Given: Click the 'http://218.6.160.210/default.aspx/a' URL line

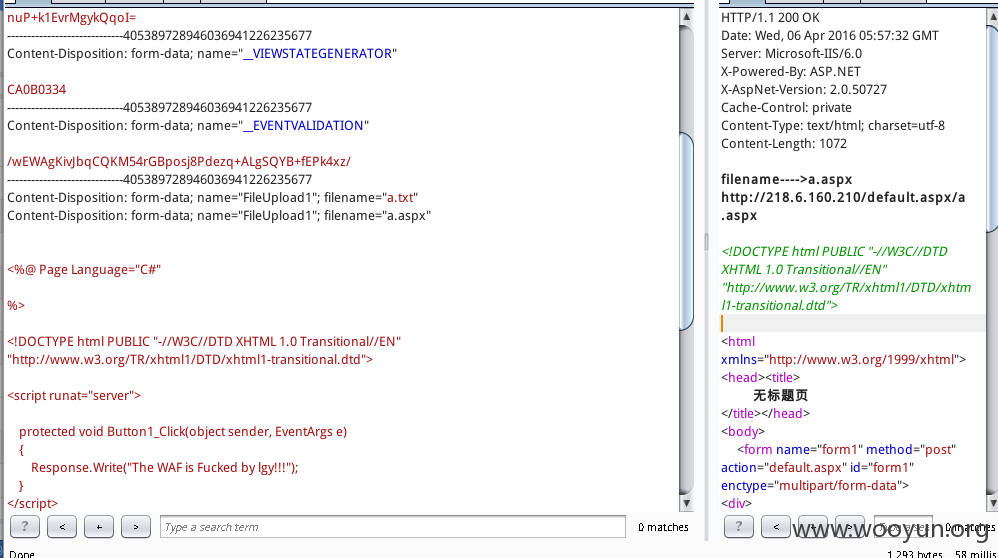Looking at the screenshot, I should 843,197.
